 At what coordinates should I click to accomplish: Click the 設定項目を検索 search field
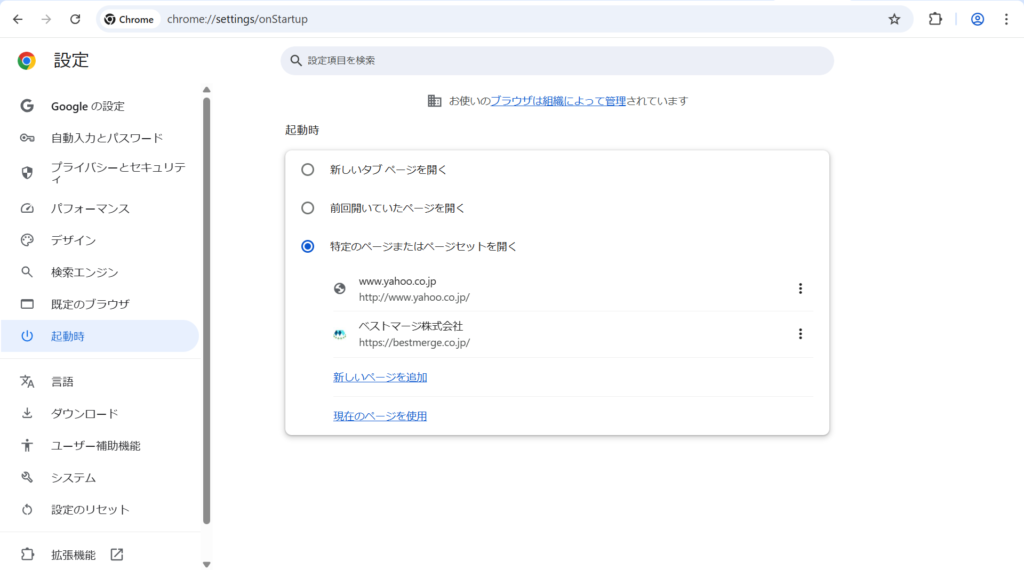557,61
